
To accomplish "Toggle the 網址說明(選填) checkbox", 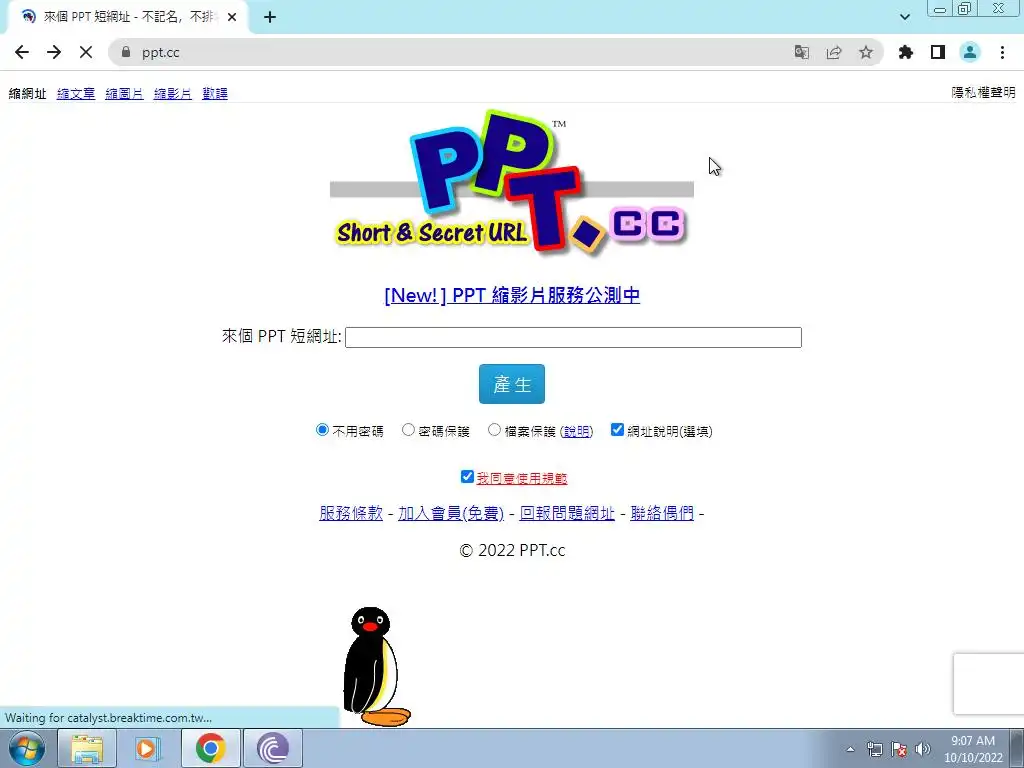I will (x=617, y=430).
